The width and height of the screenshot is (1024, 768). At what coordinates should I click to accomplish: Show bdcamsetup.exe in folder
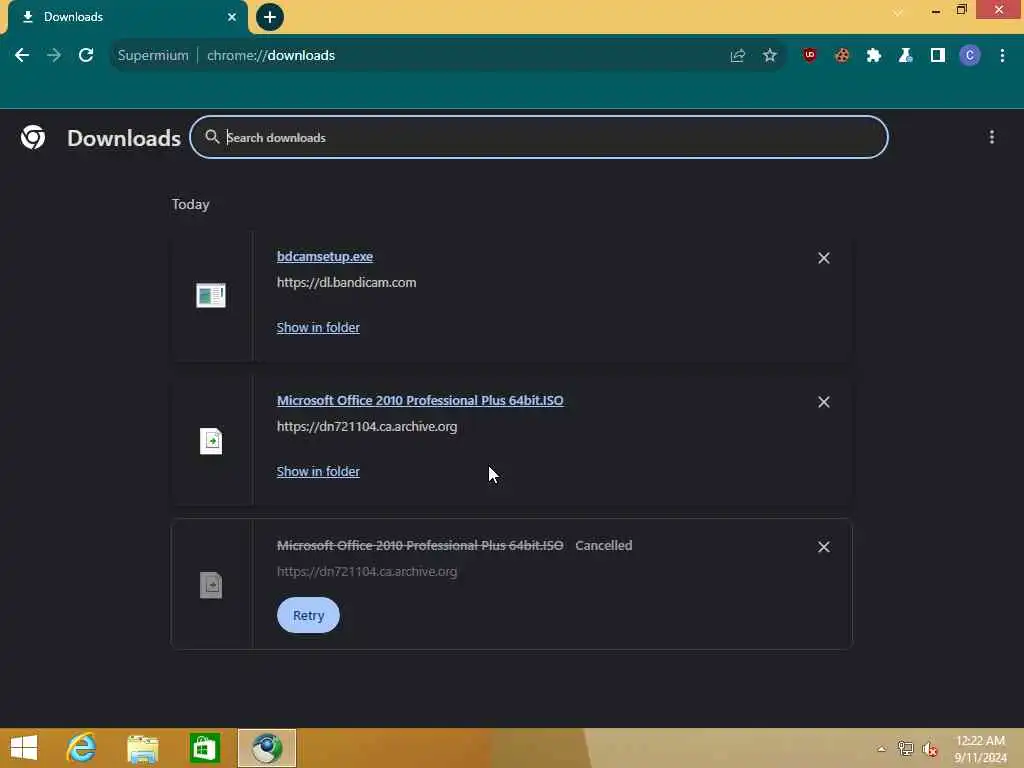tap(318, 328)
